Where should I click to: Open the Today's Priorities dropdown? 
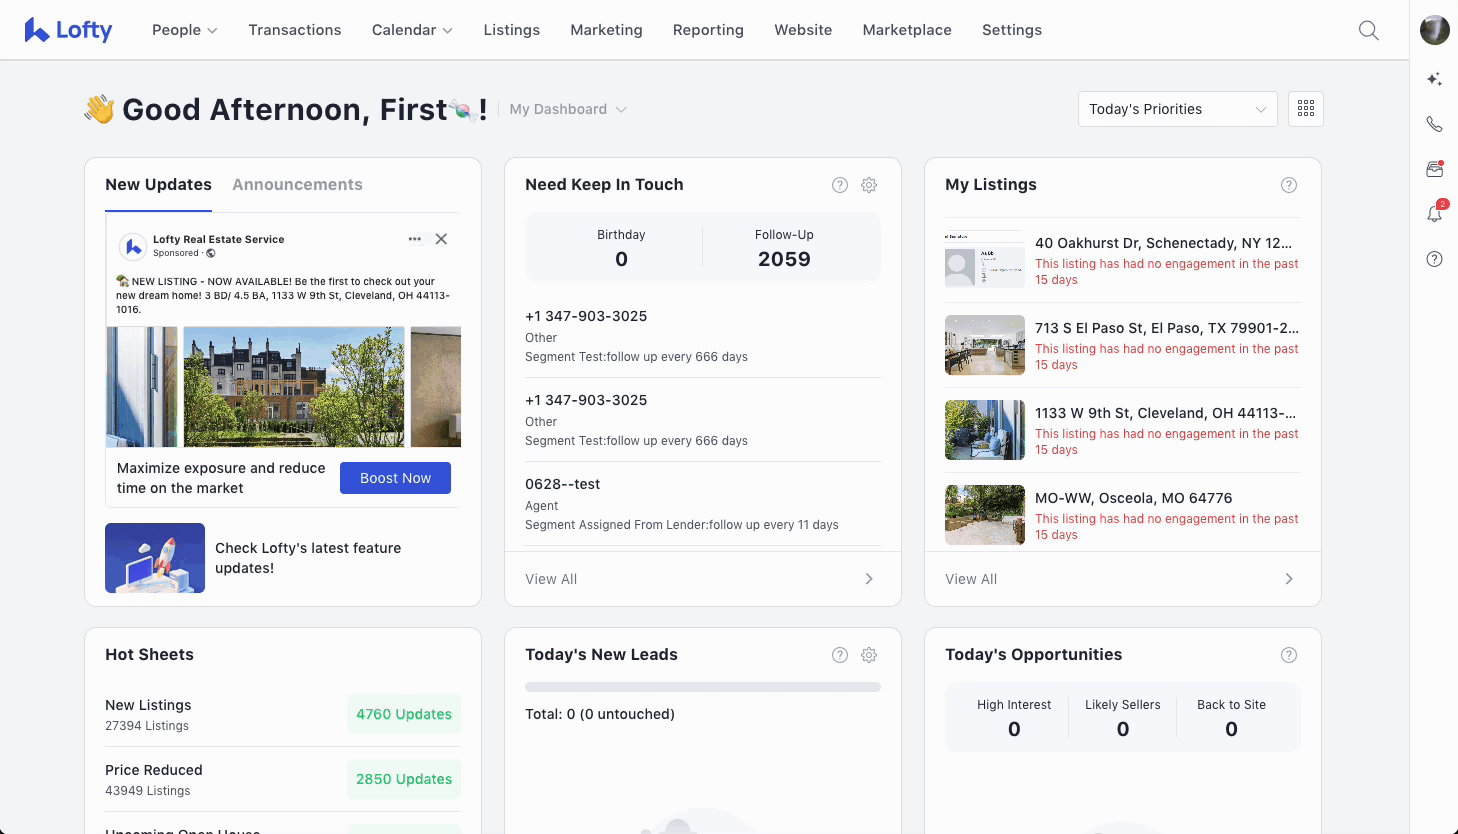point(1177,109)
